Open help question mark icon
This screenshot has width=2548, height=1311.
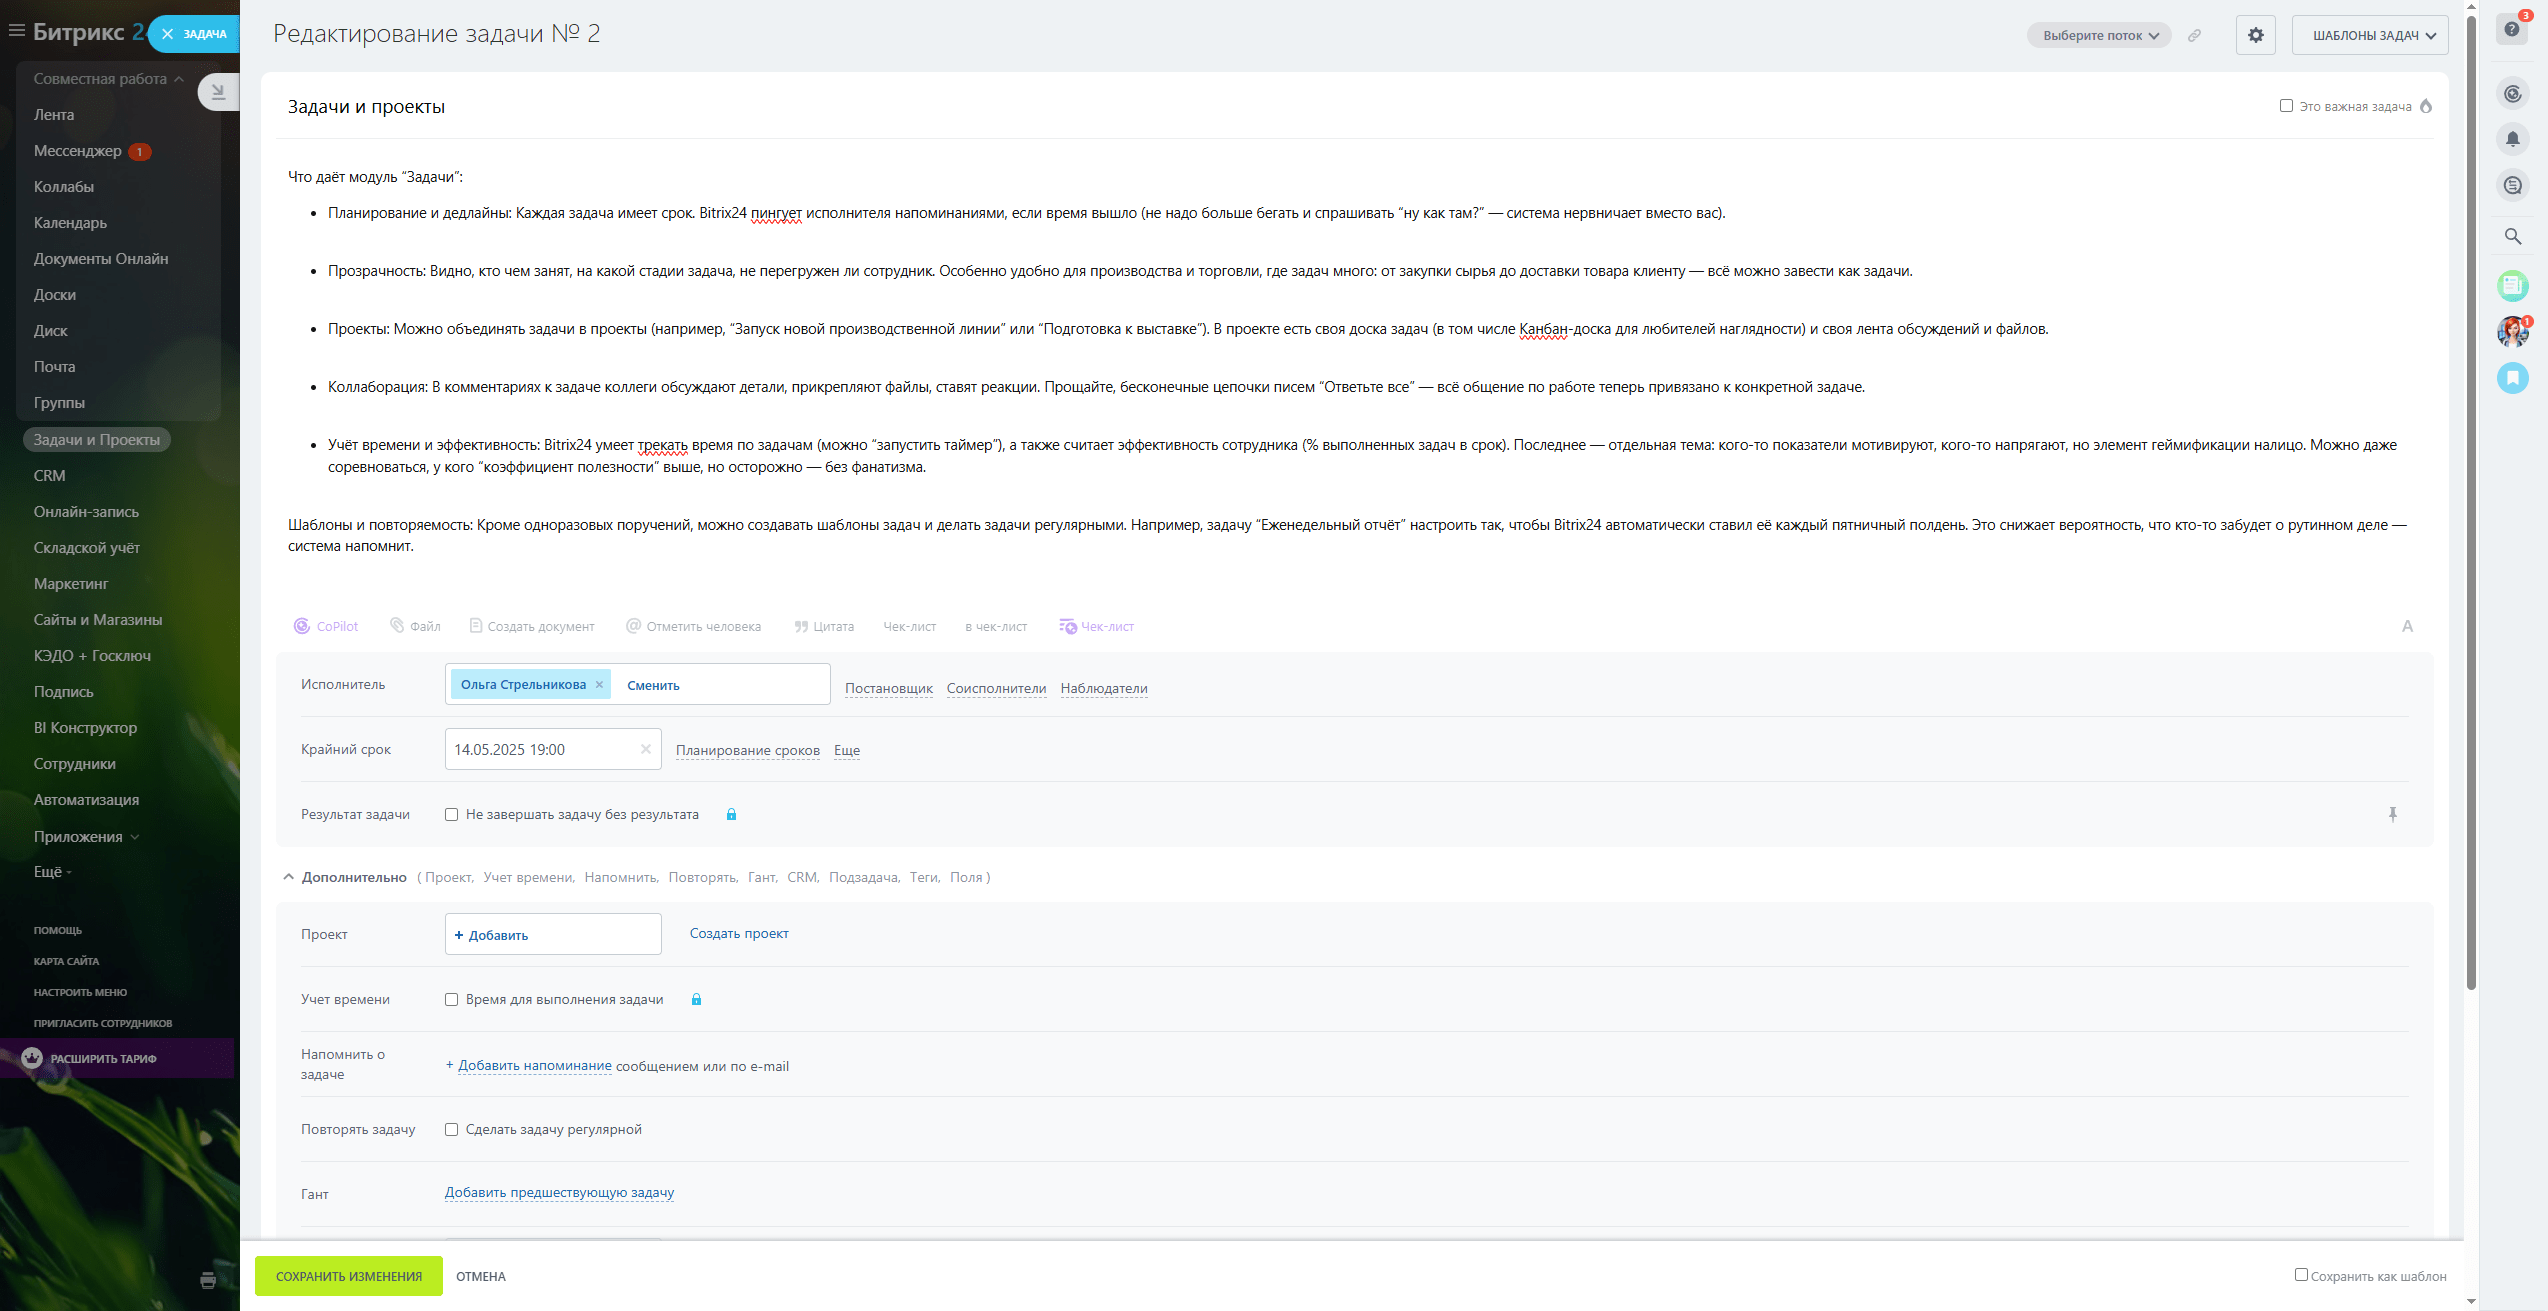2512,29
